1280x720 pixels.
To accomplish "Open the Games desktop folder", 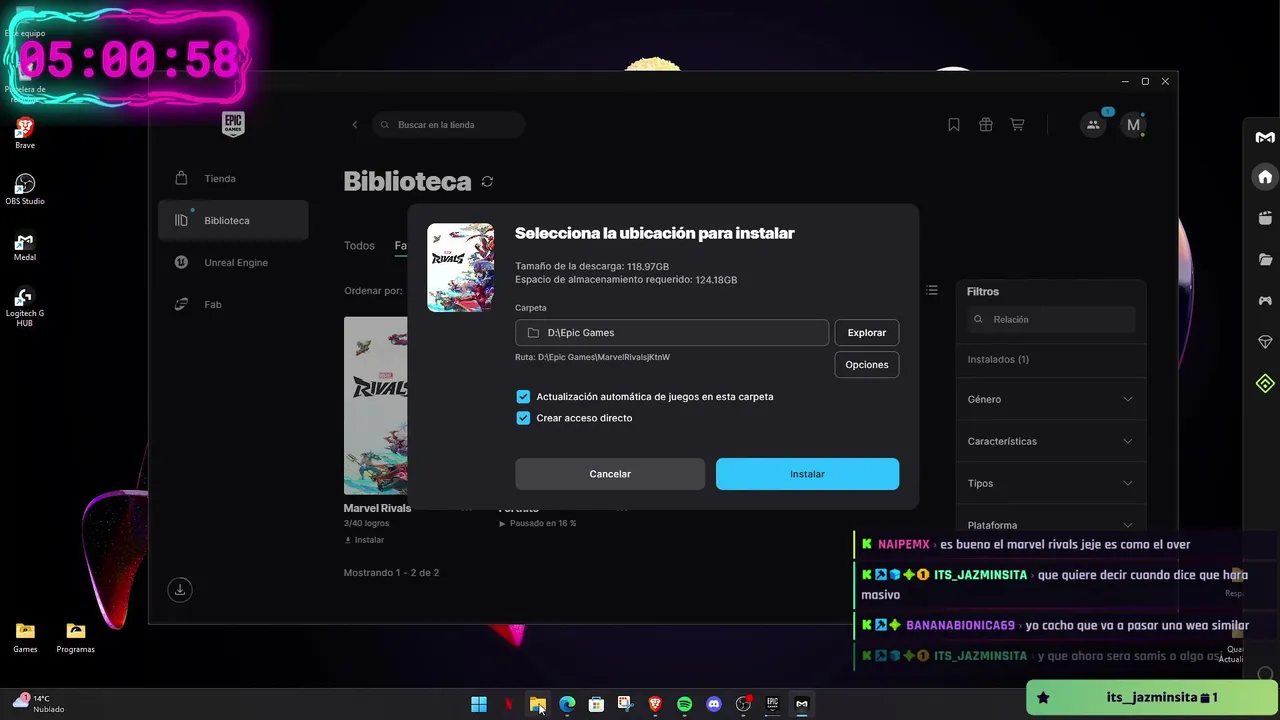I will [x=25, y=637].
